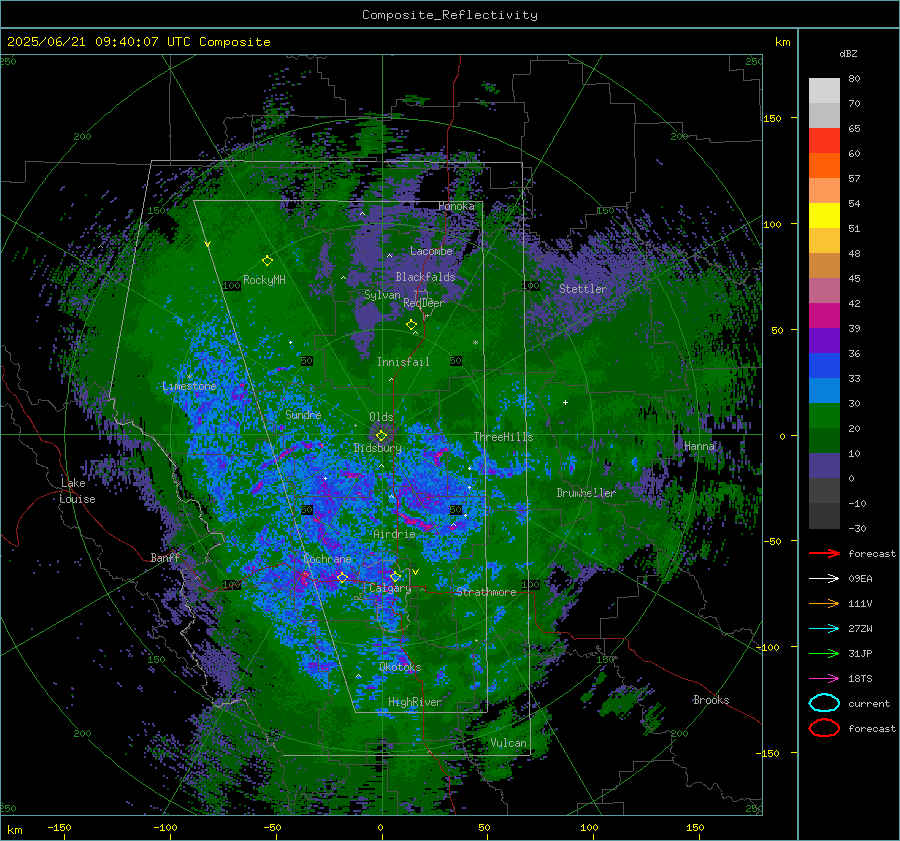Click the dBZ legend heading

(x=848, y=54)
